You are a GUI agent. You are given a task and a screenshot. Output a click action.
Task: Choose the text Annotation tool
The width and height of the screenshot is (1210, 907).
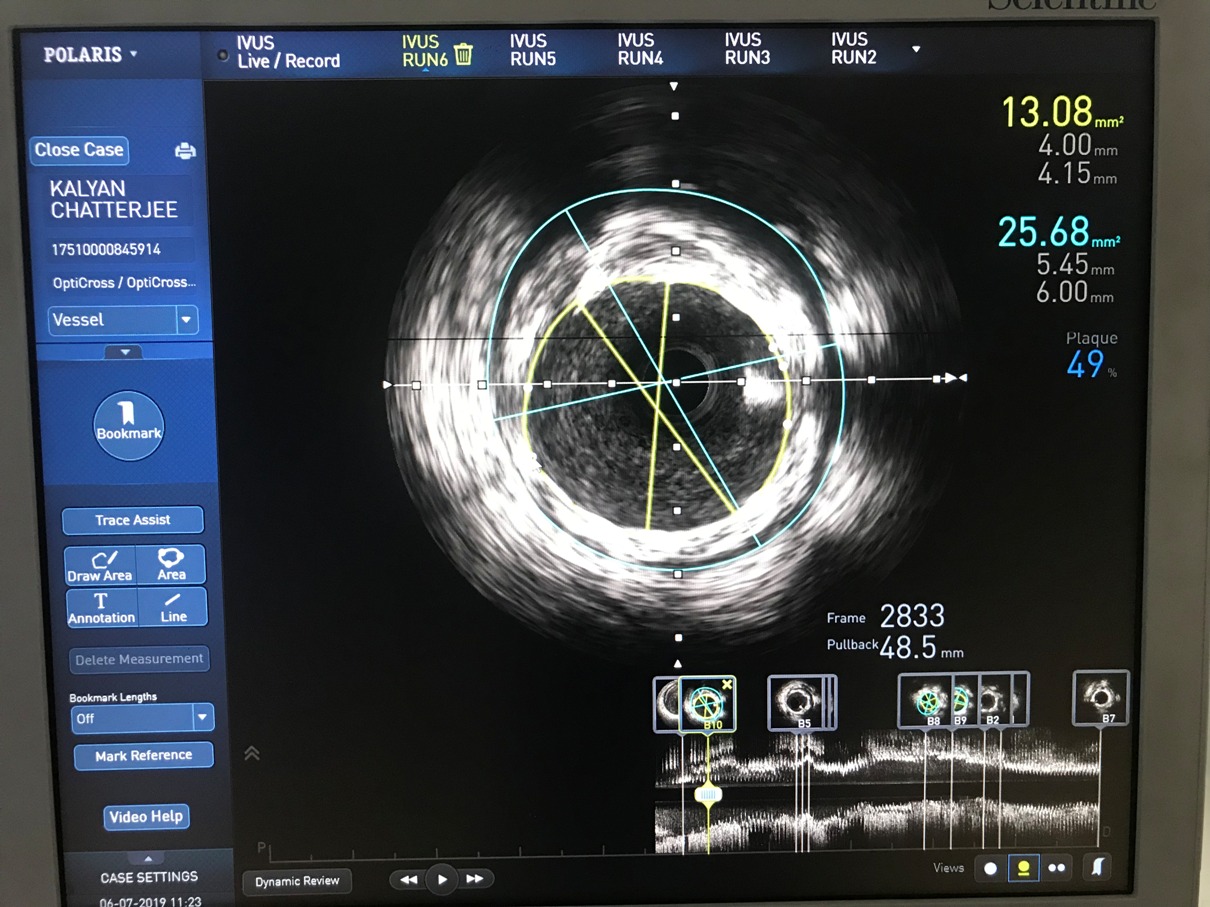click(x=101, y=607)
